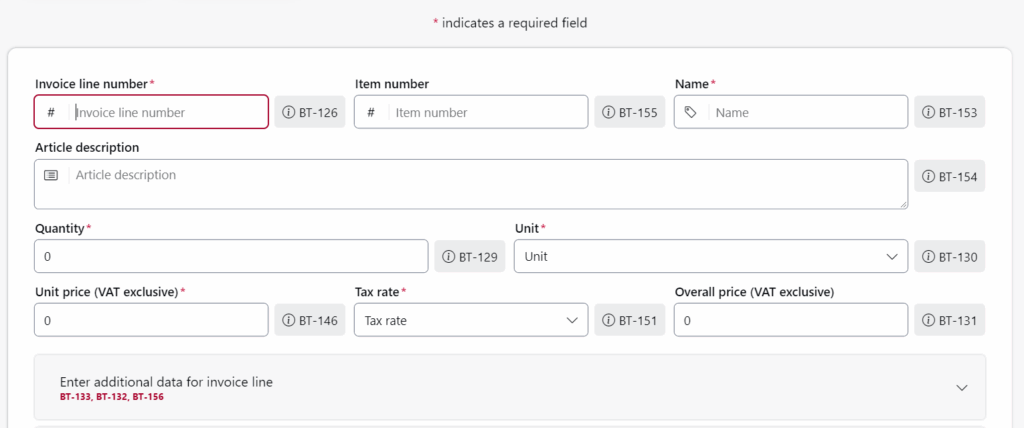Viewport: 1024px width, 428px height.
Task: Click the BT-153 info badge
Action: (950, 112)
